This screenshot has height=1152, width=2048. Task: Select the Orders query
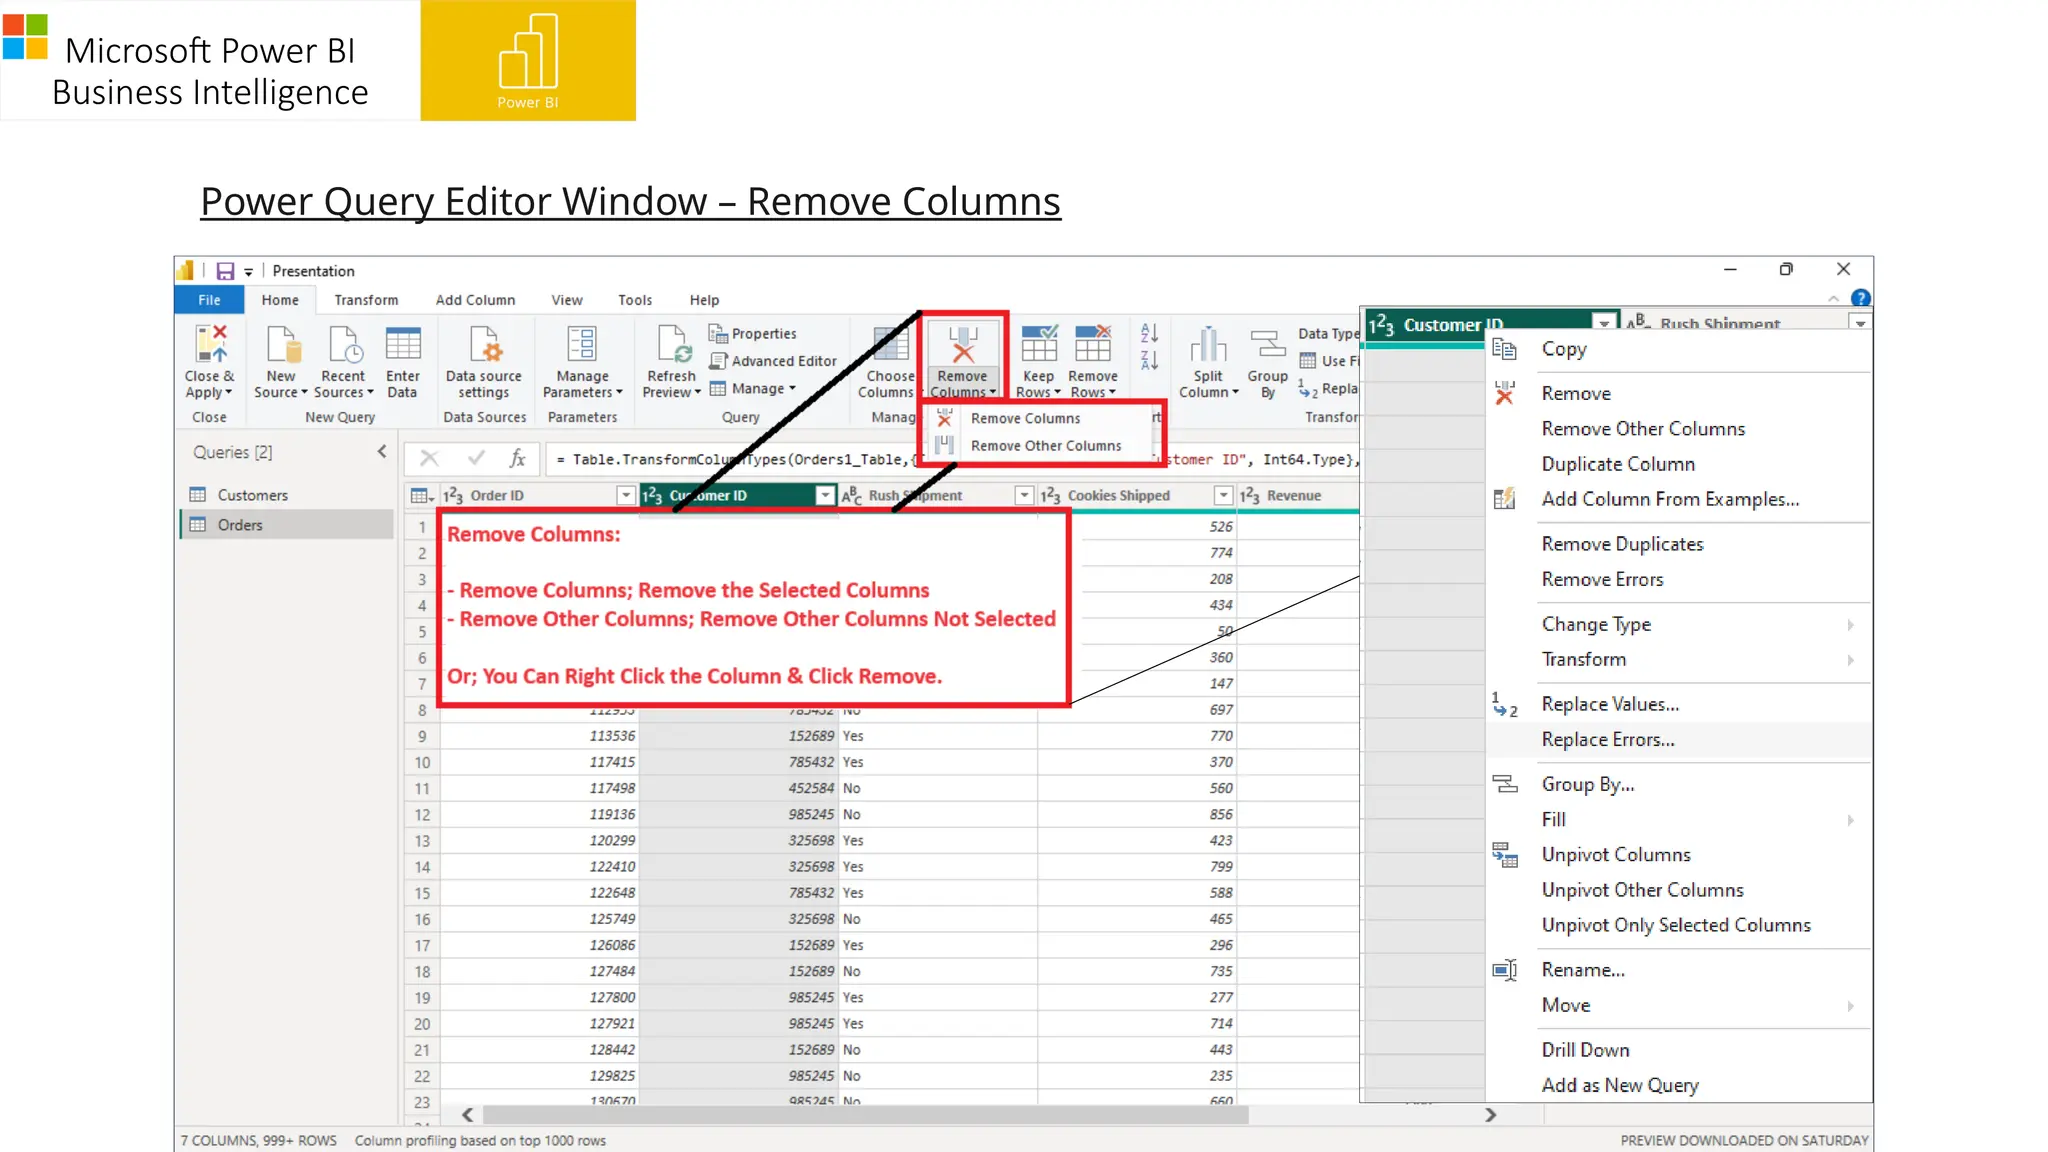[x=287, y=525]
